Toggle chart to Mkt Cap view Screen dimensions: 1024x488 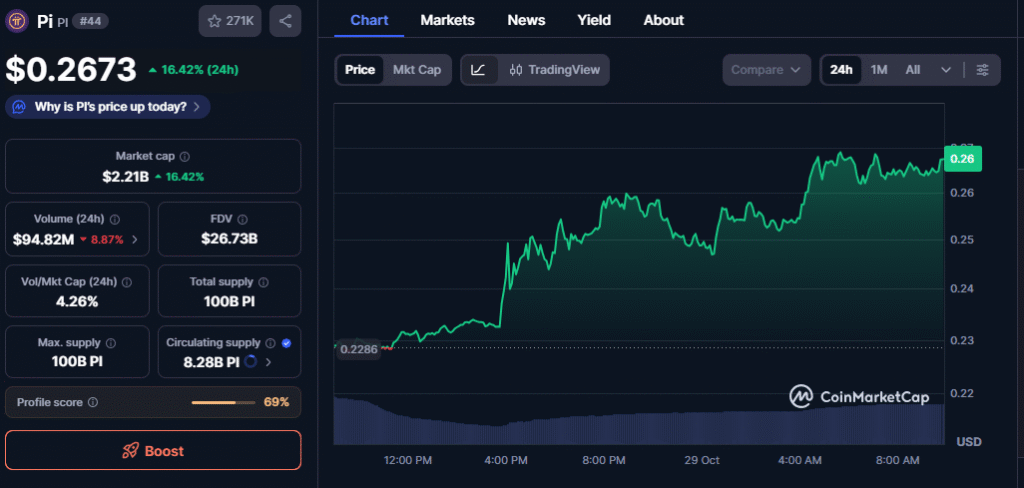[x=416, y=70]
